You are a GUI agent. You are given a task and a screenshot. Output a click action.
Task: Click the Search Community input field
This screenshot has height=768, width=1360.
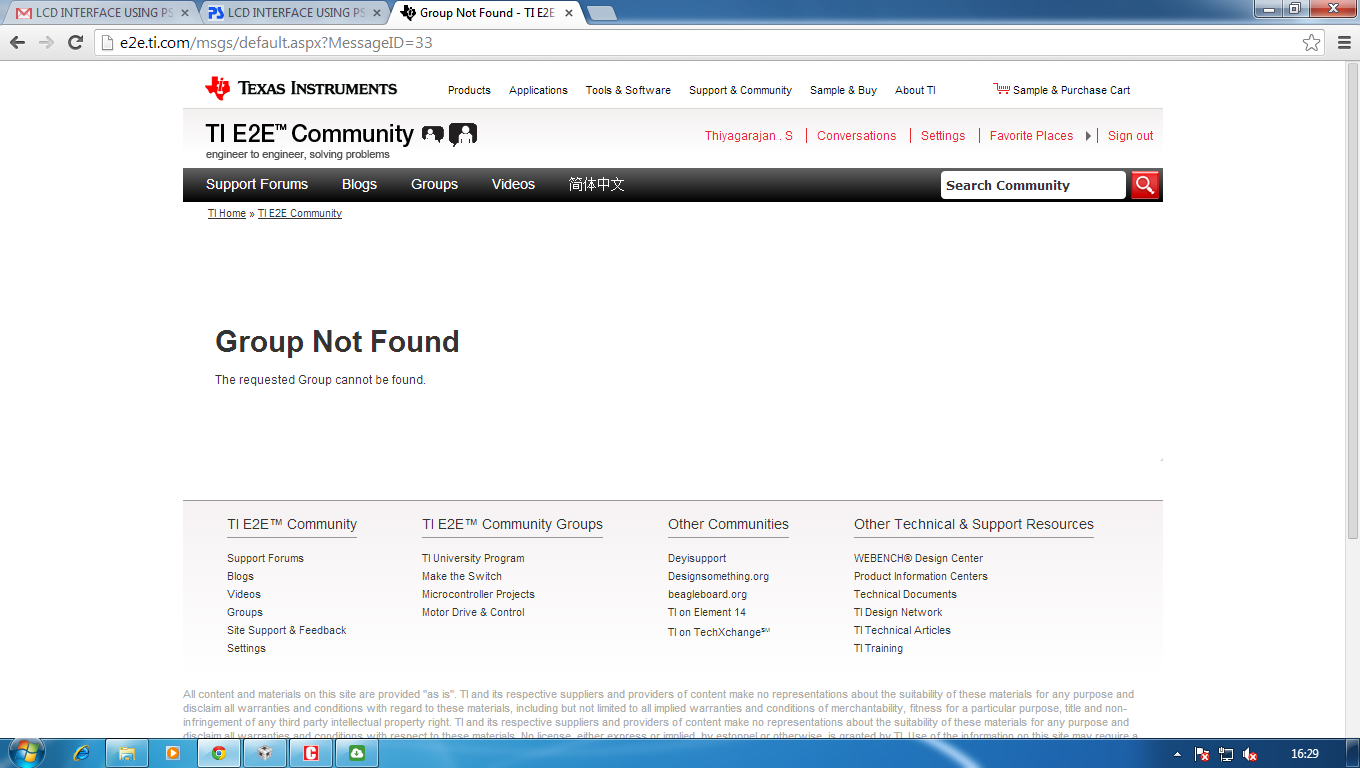1033,185
